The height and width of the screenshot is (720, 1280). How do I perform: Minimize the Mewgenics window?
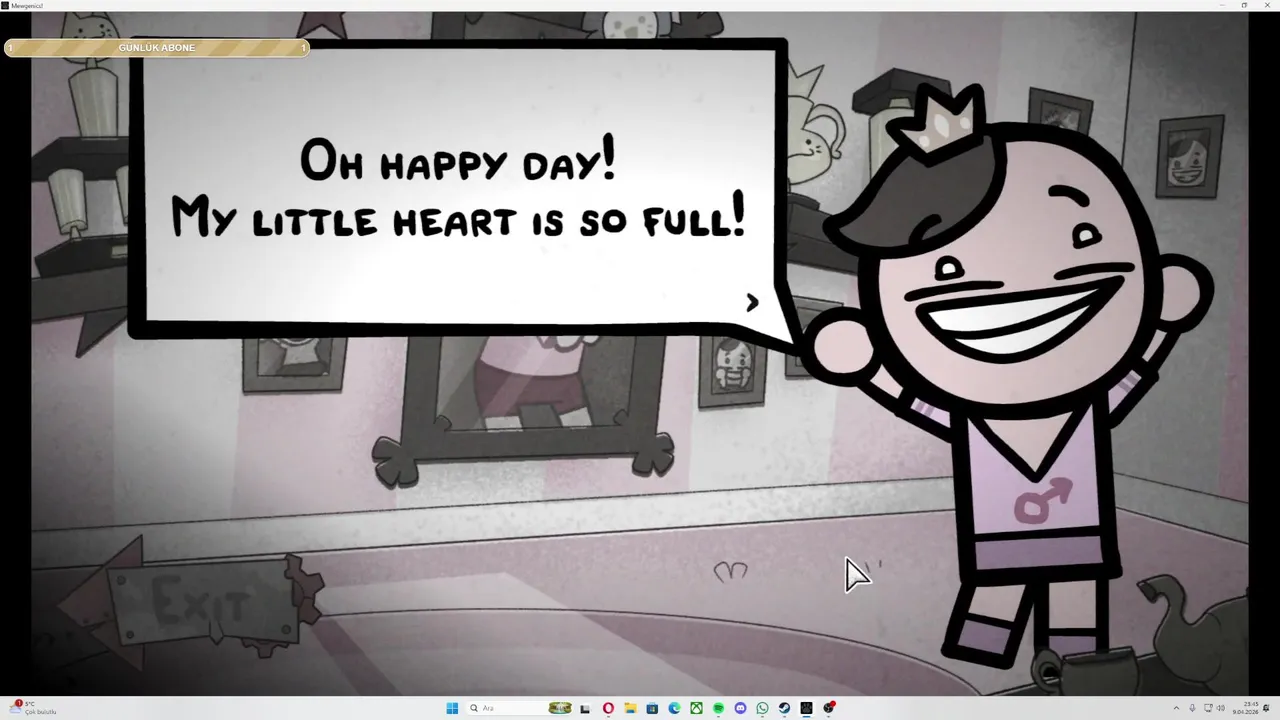[1222, 5]
